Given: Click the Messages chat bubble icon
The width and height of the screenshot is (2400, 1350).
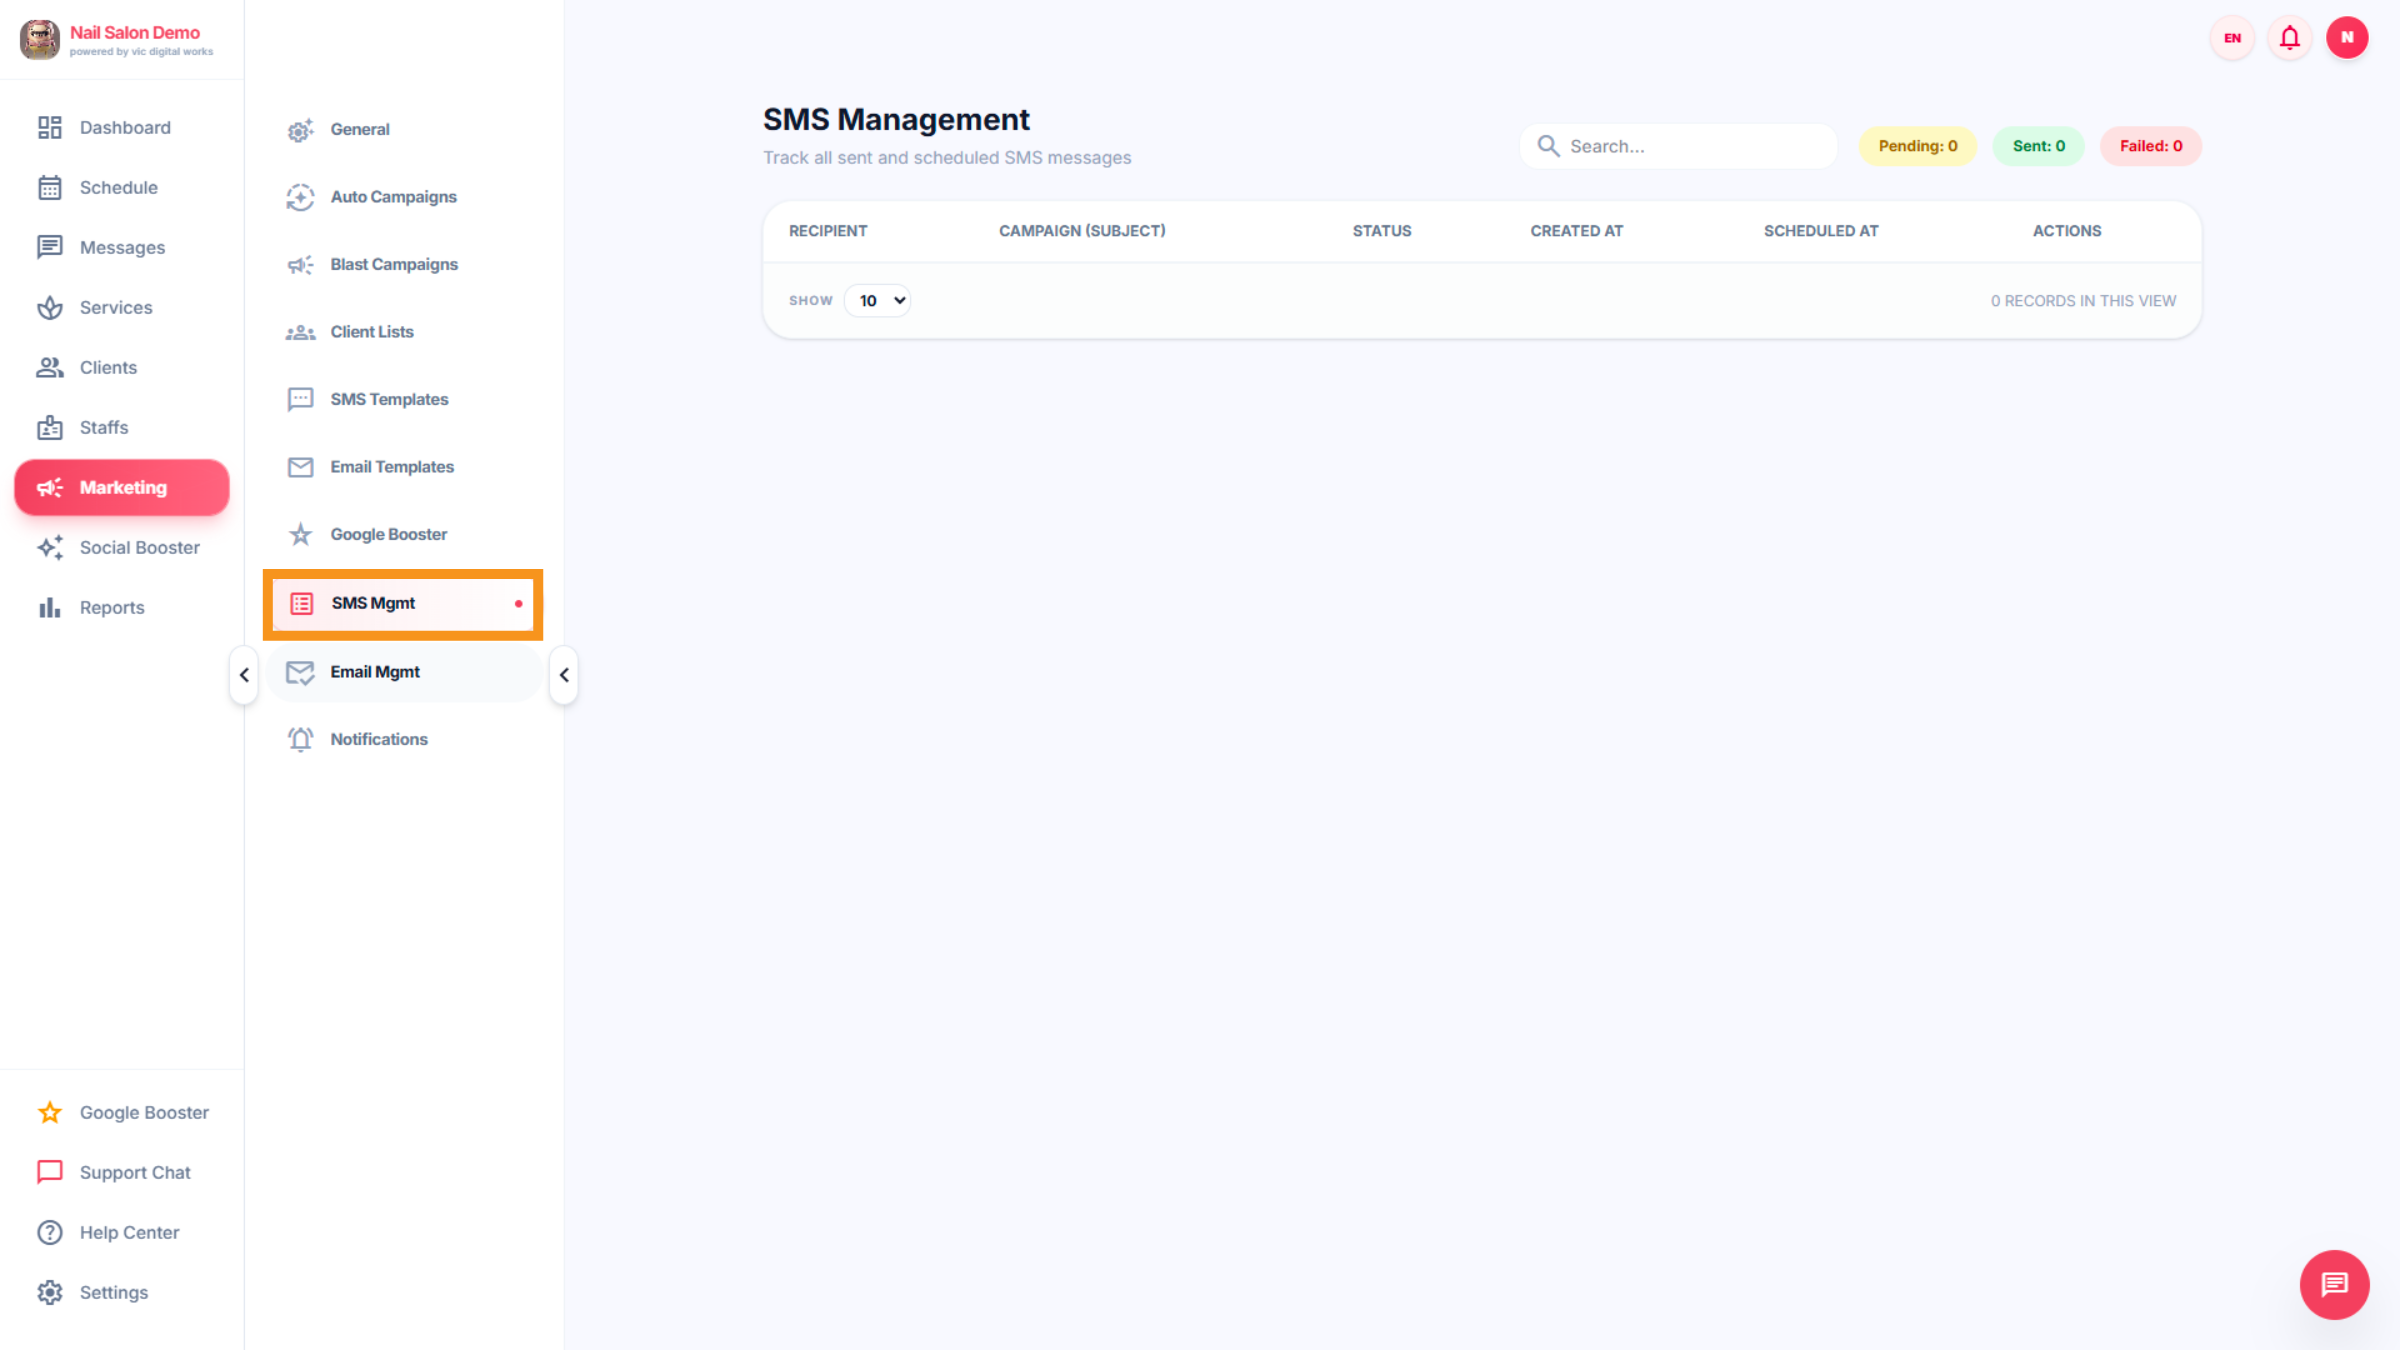Looking at the screenshot, I should pos(50,247).
